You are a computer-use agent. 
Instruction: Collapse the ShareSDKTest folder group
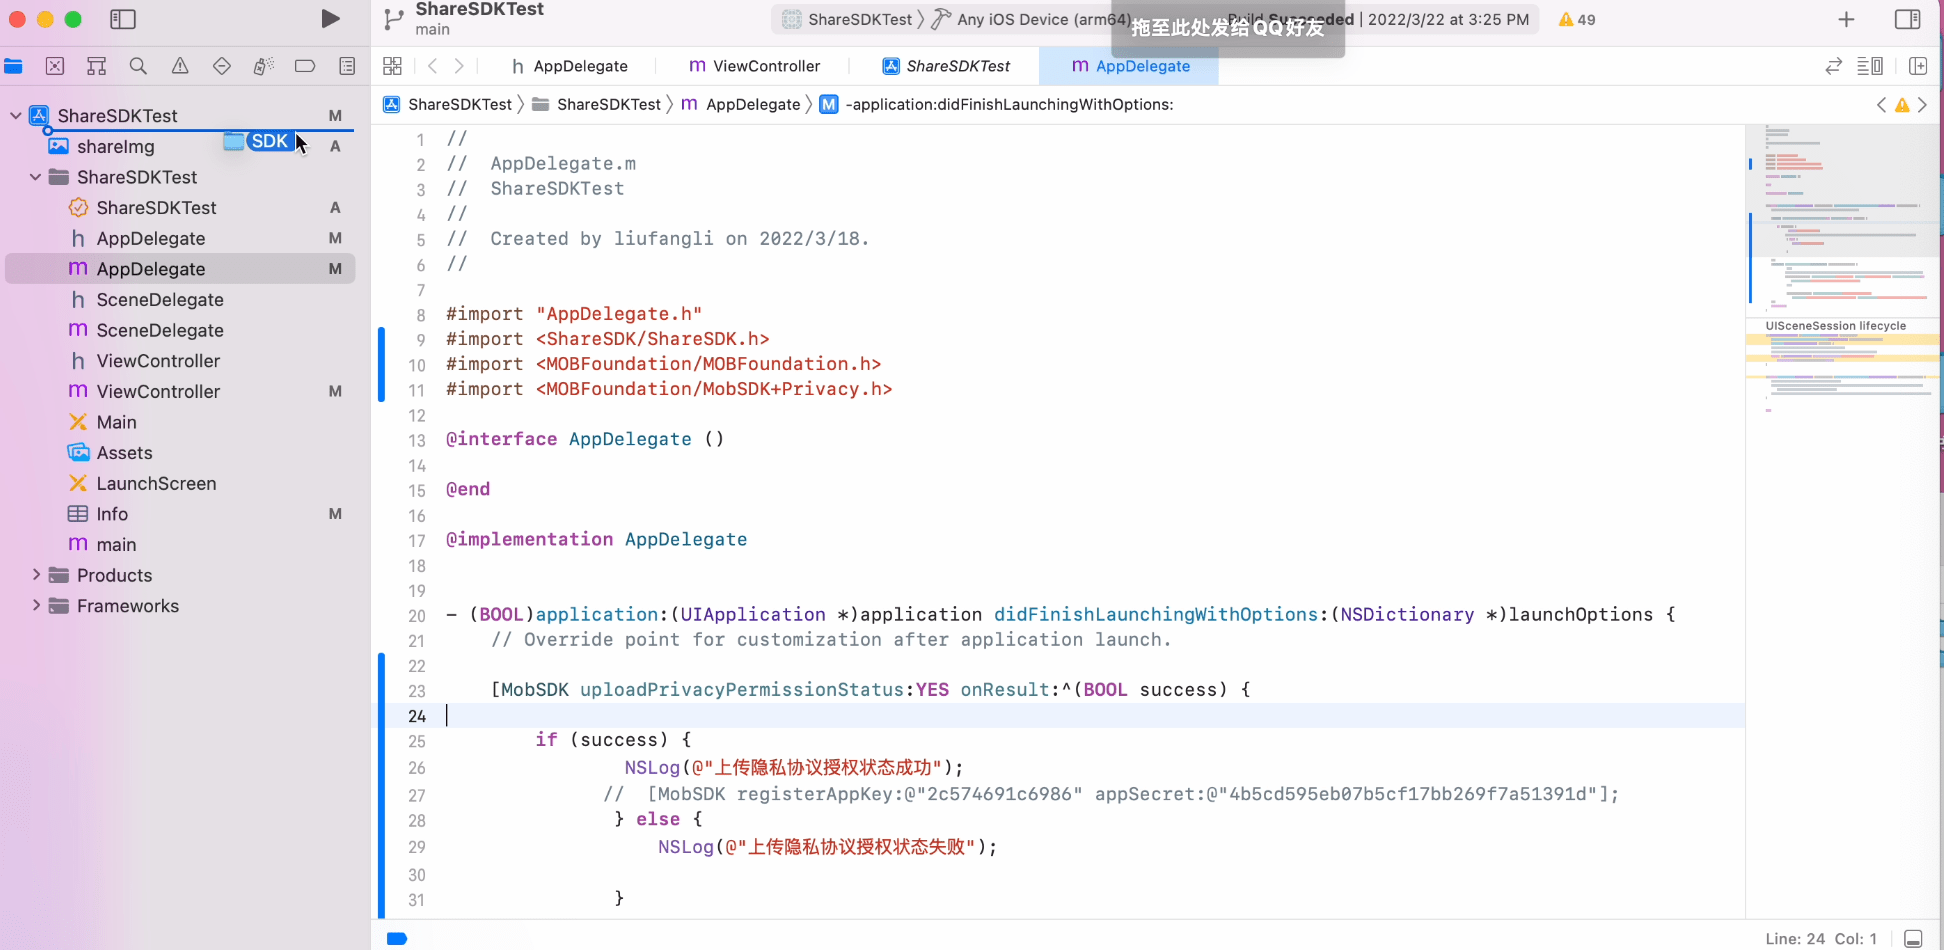(x=36, y=177)
